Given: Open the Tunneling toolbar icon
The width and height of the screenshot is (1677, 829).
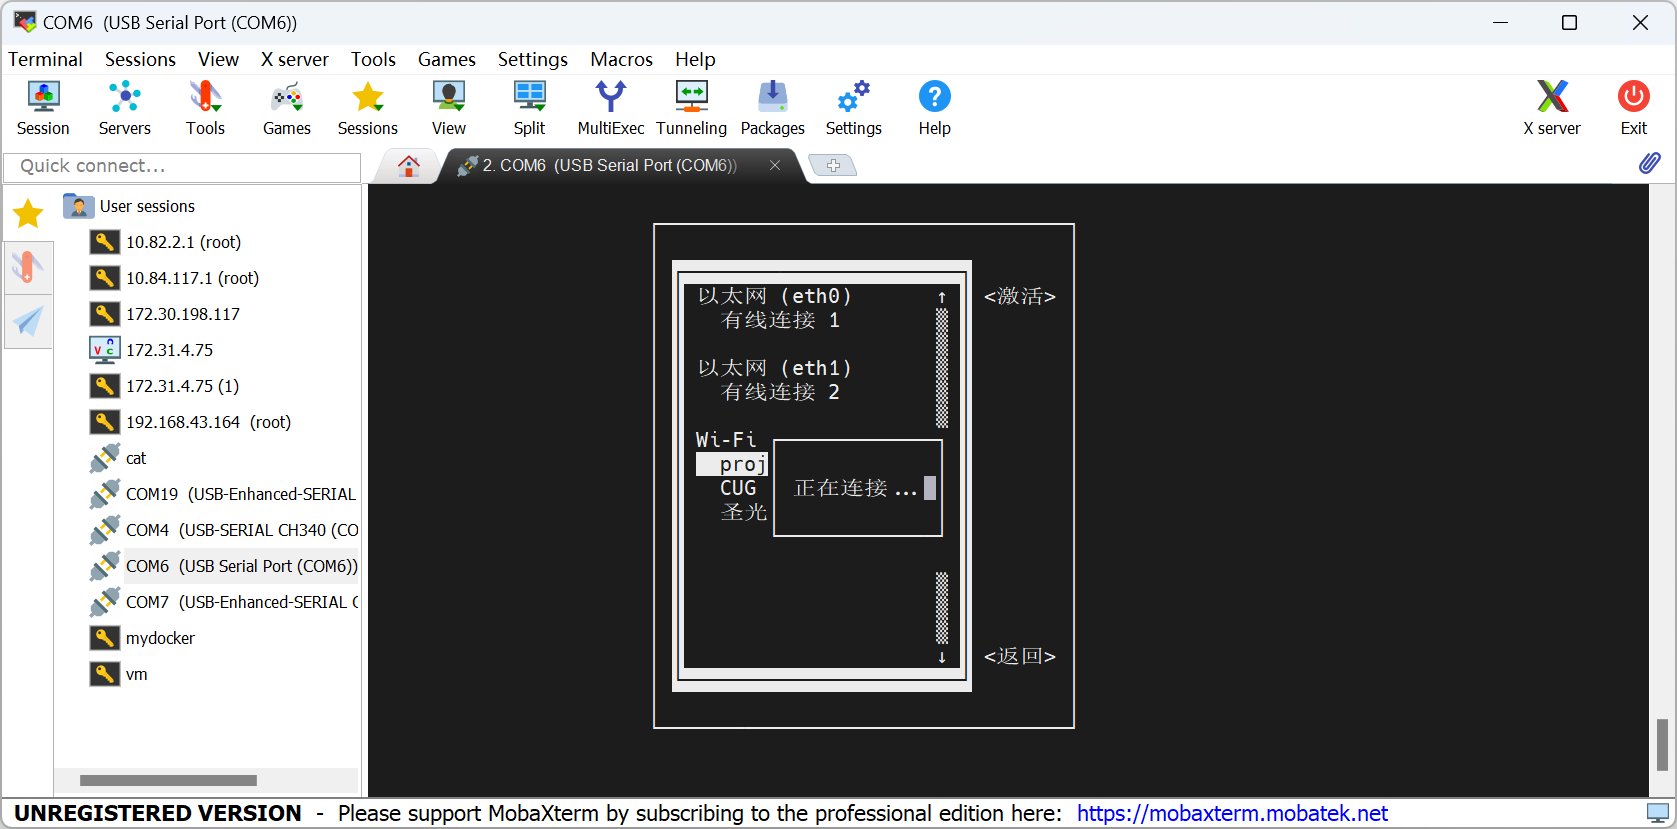Looking at the screenshot, I should tap(691, 108).
